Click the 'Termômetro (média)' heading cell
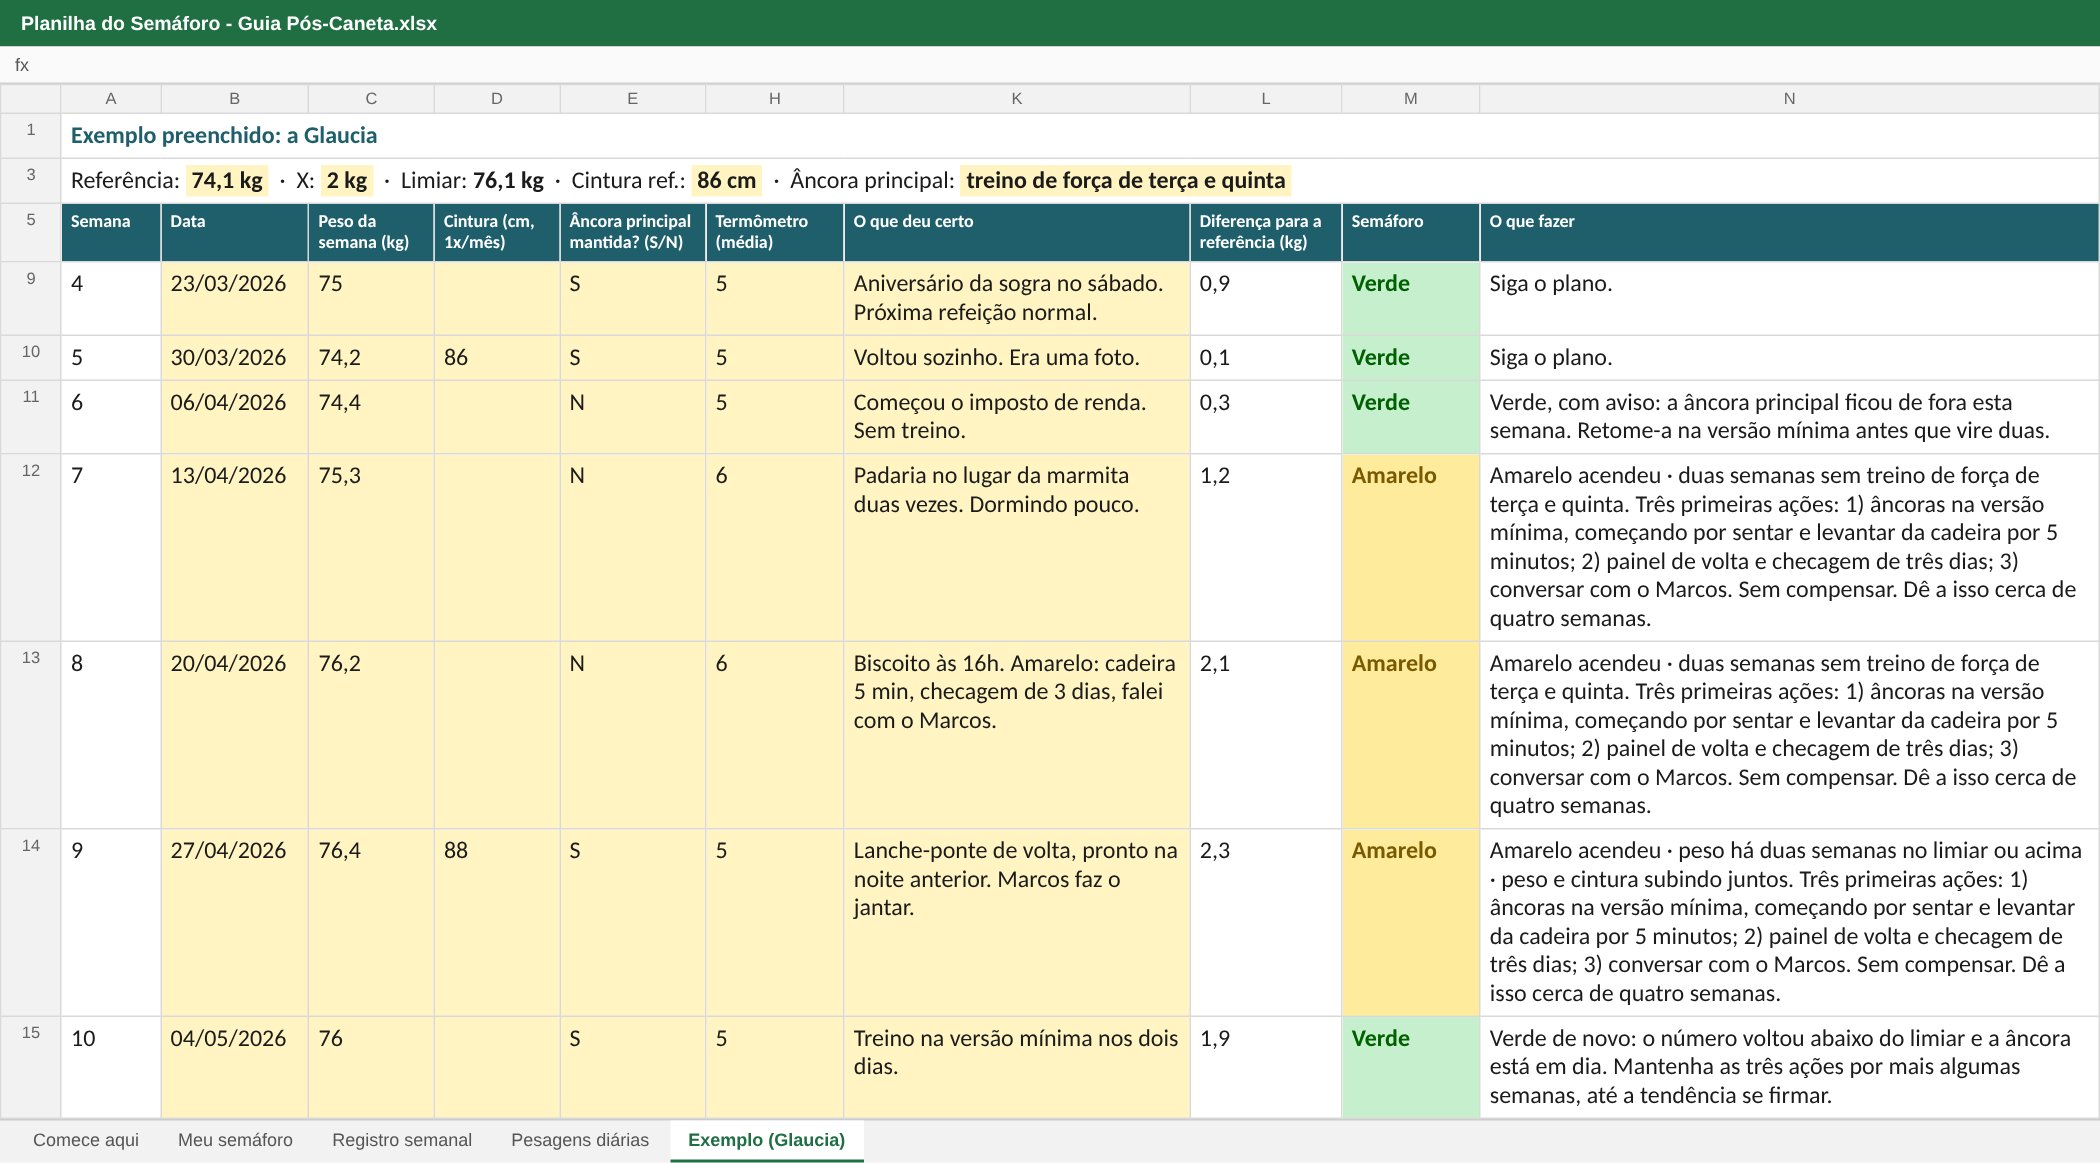The image size is (2100, 1163). coord(775,233)
